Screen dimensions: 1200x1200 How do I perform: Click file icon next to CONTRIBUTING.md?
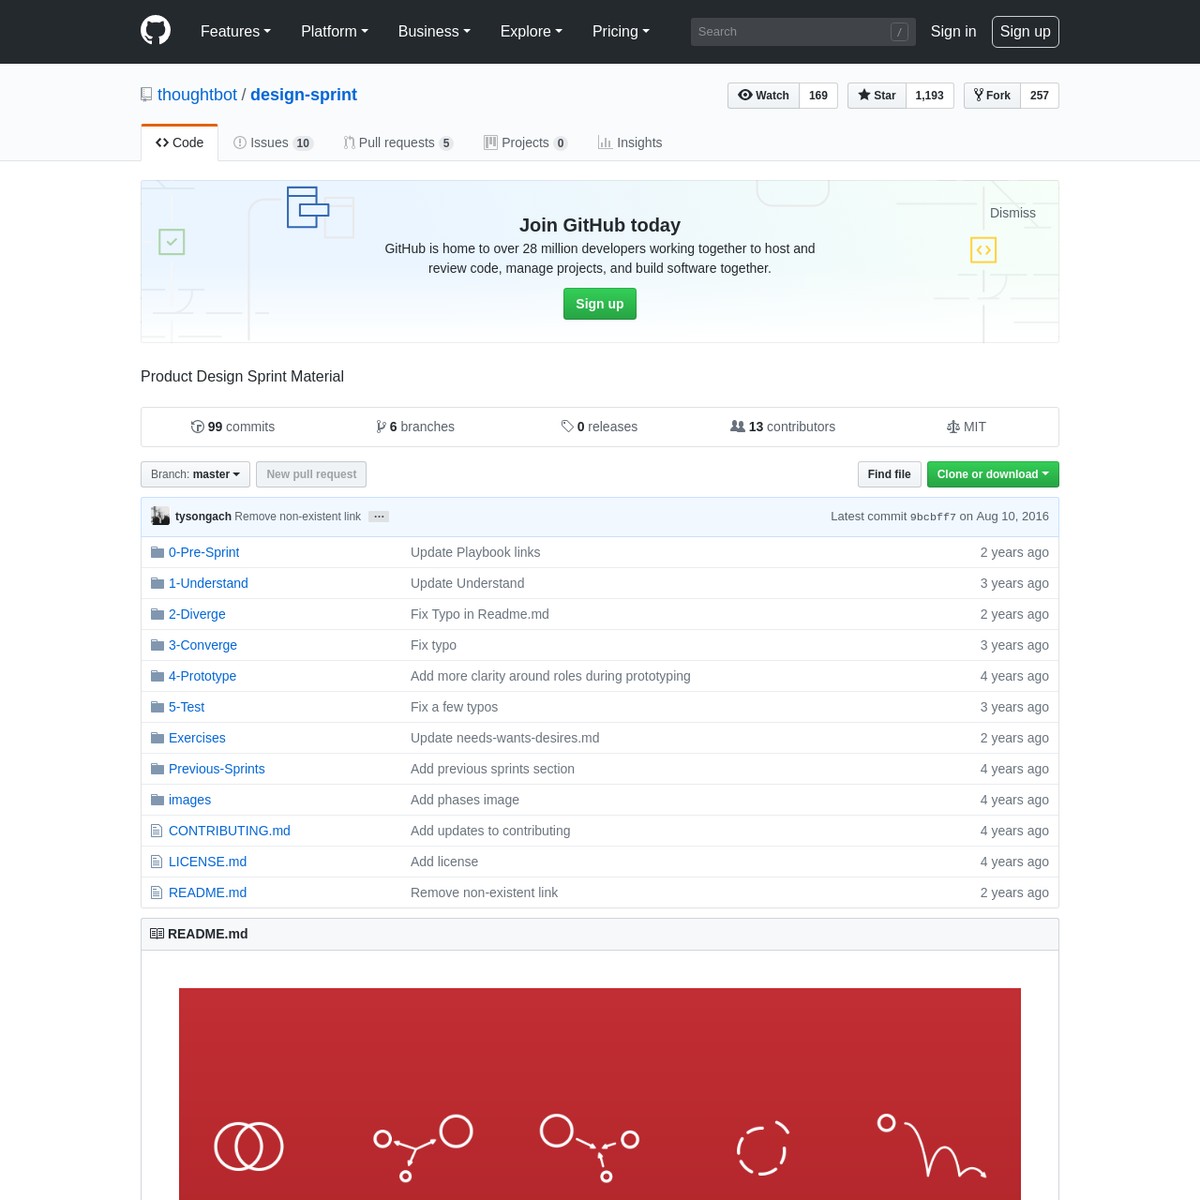click(x=156, y=831)
